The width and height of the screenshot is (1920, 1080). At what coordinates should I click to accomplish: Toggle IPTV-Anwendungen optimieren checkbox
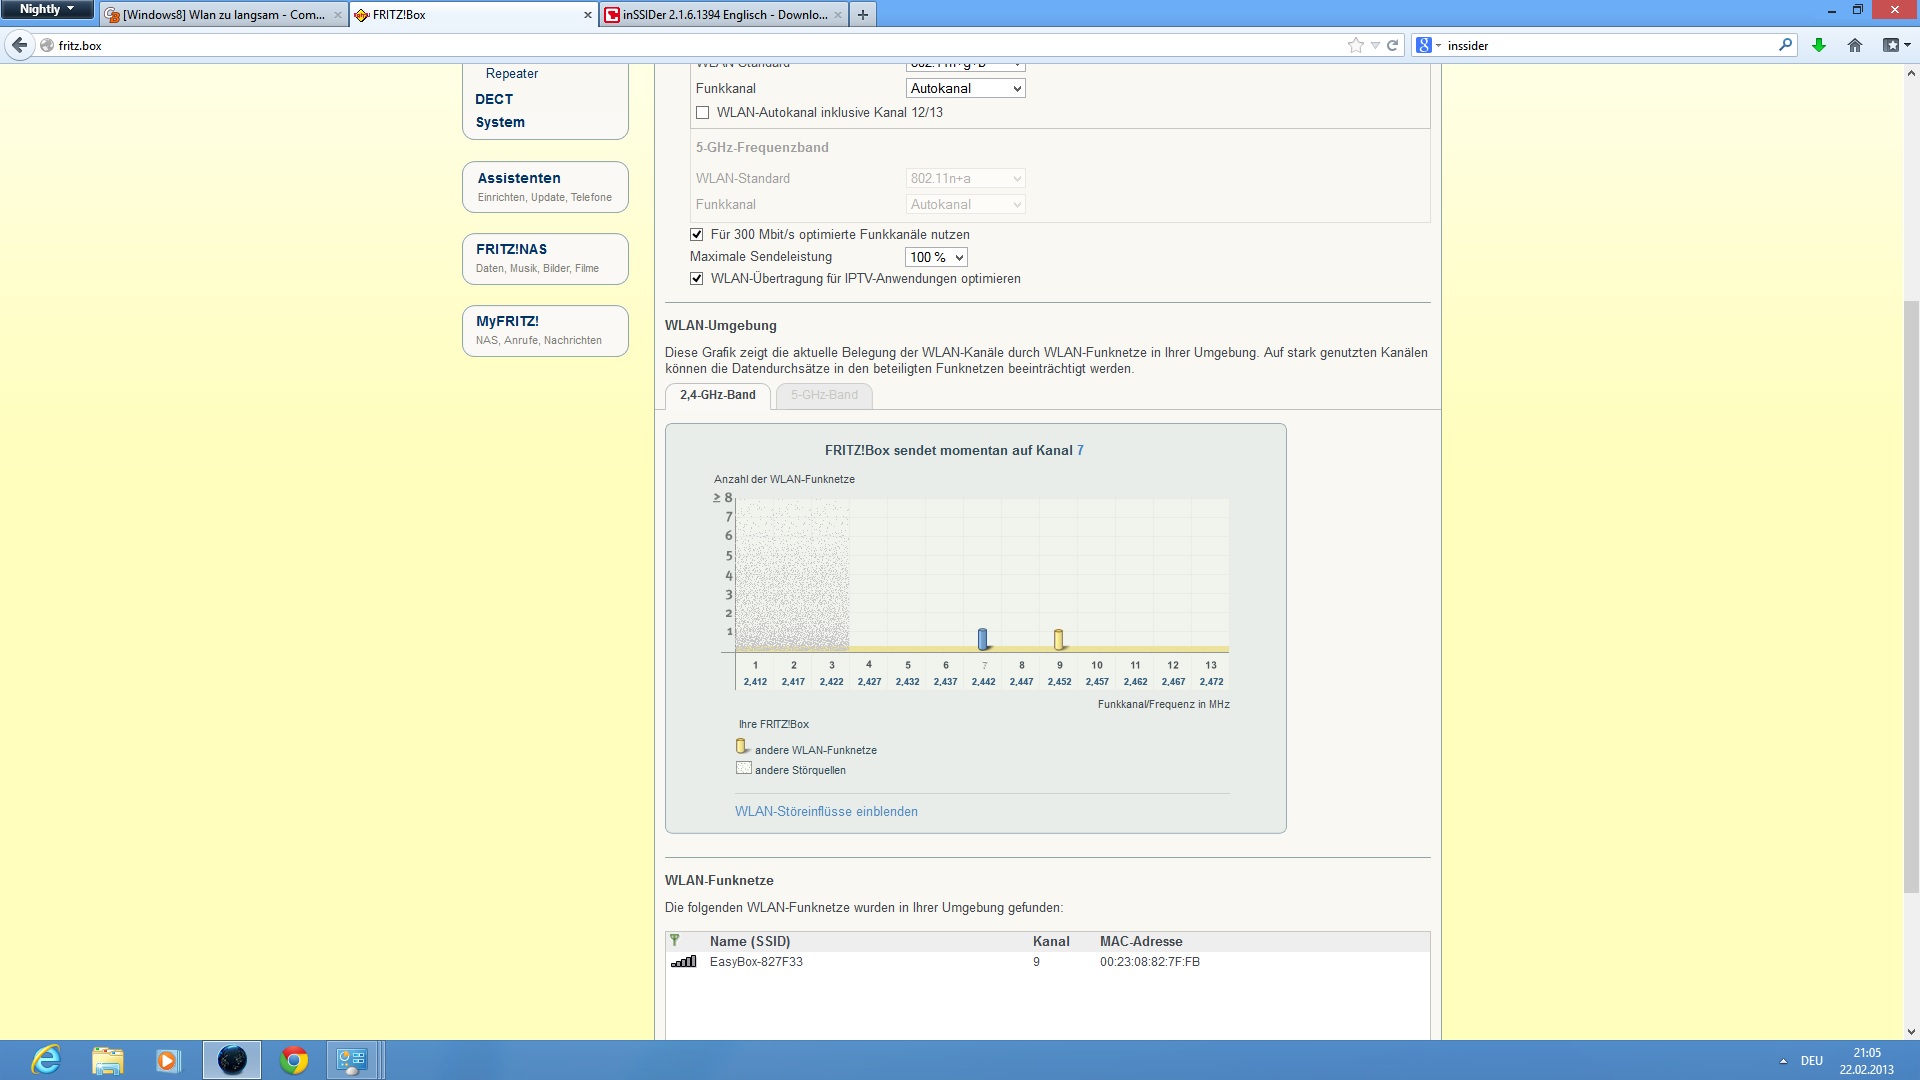click(x=697, y=279)
